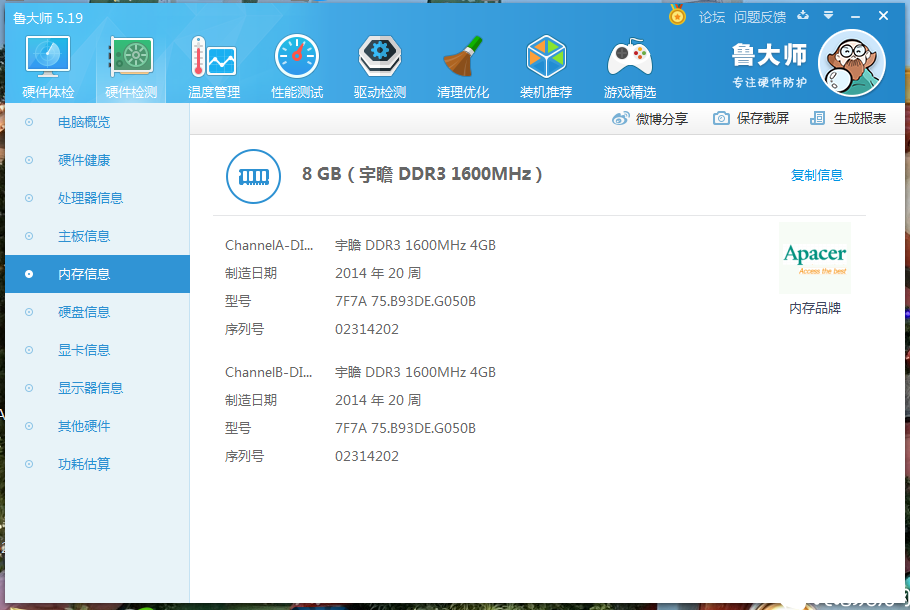Click ChannelA manufacture date 2014 年 20 周

click(378, 273)
